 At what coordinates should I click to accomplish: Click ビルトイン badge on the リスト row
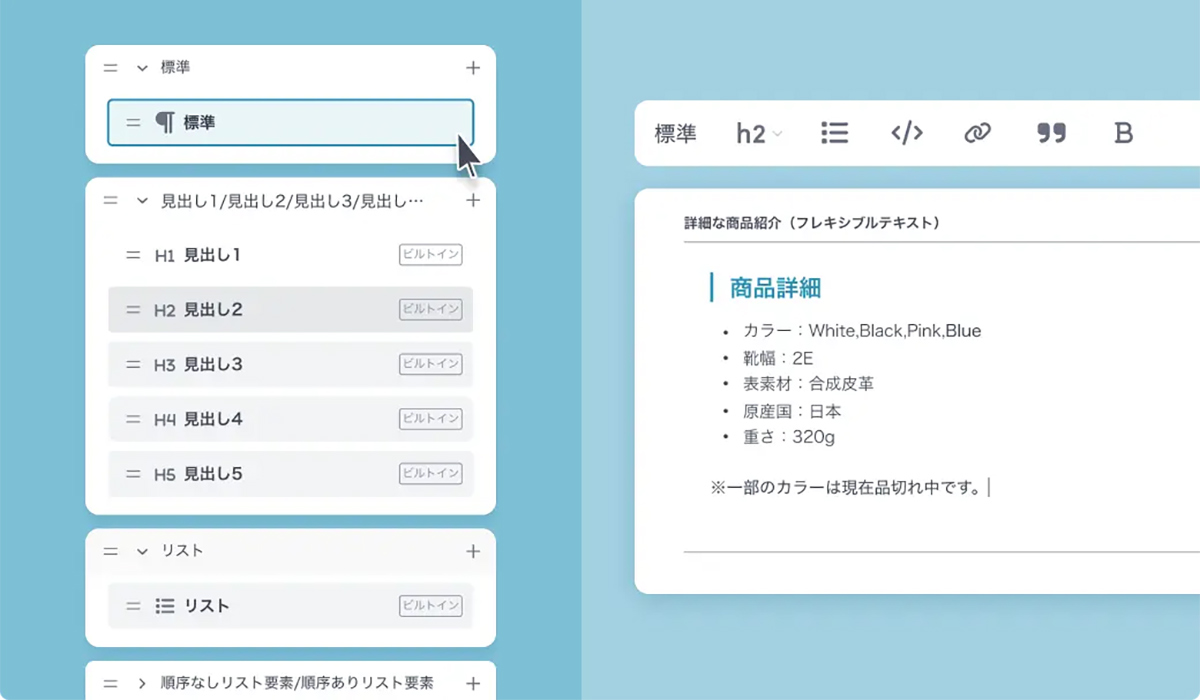point(431,605)
